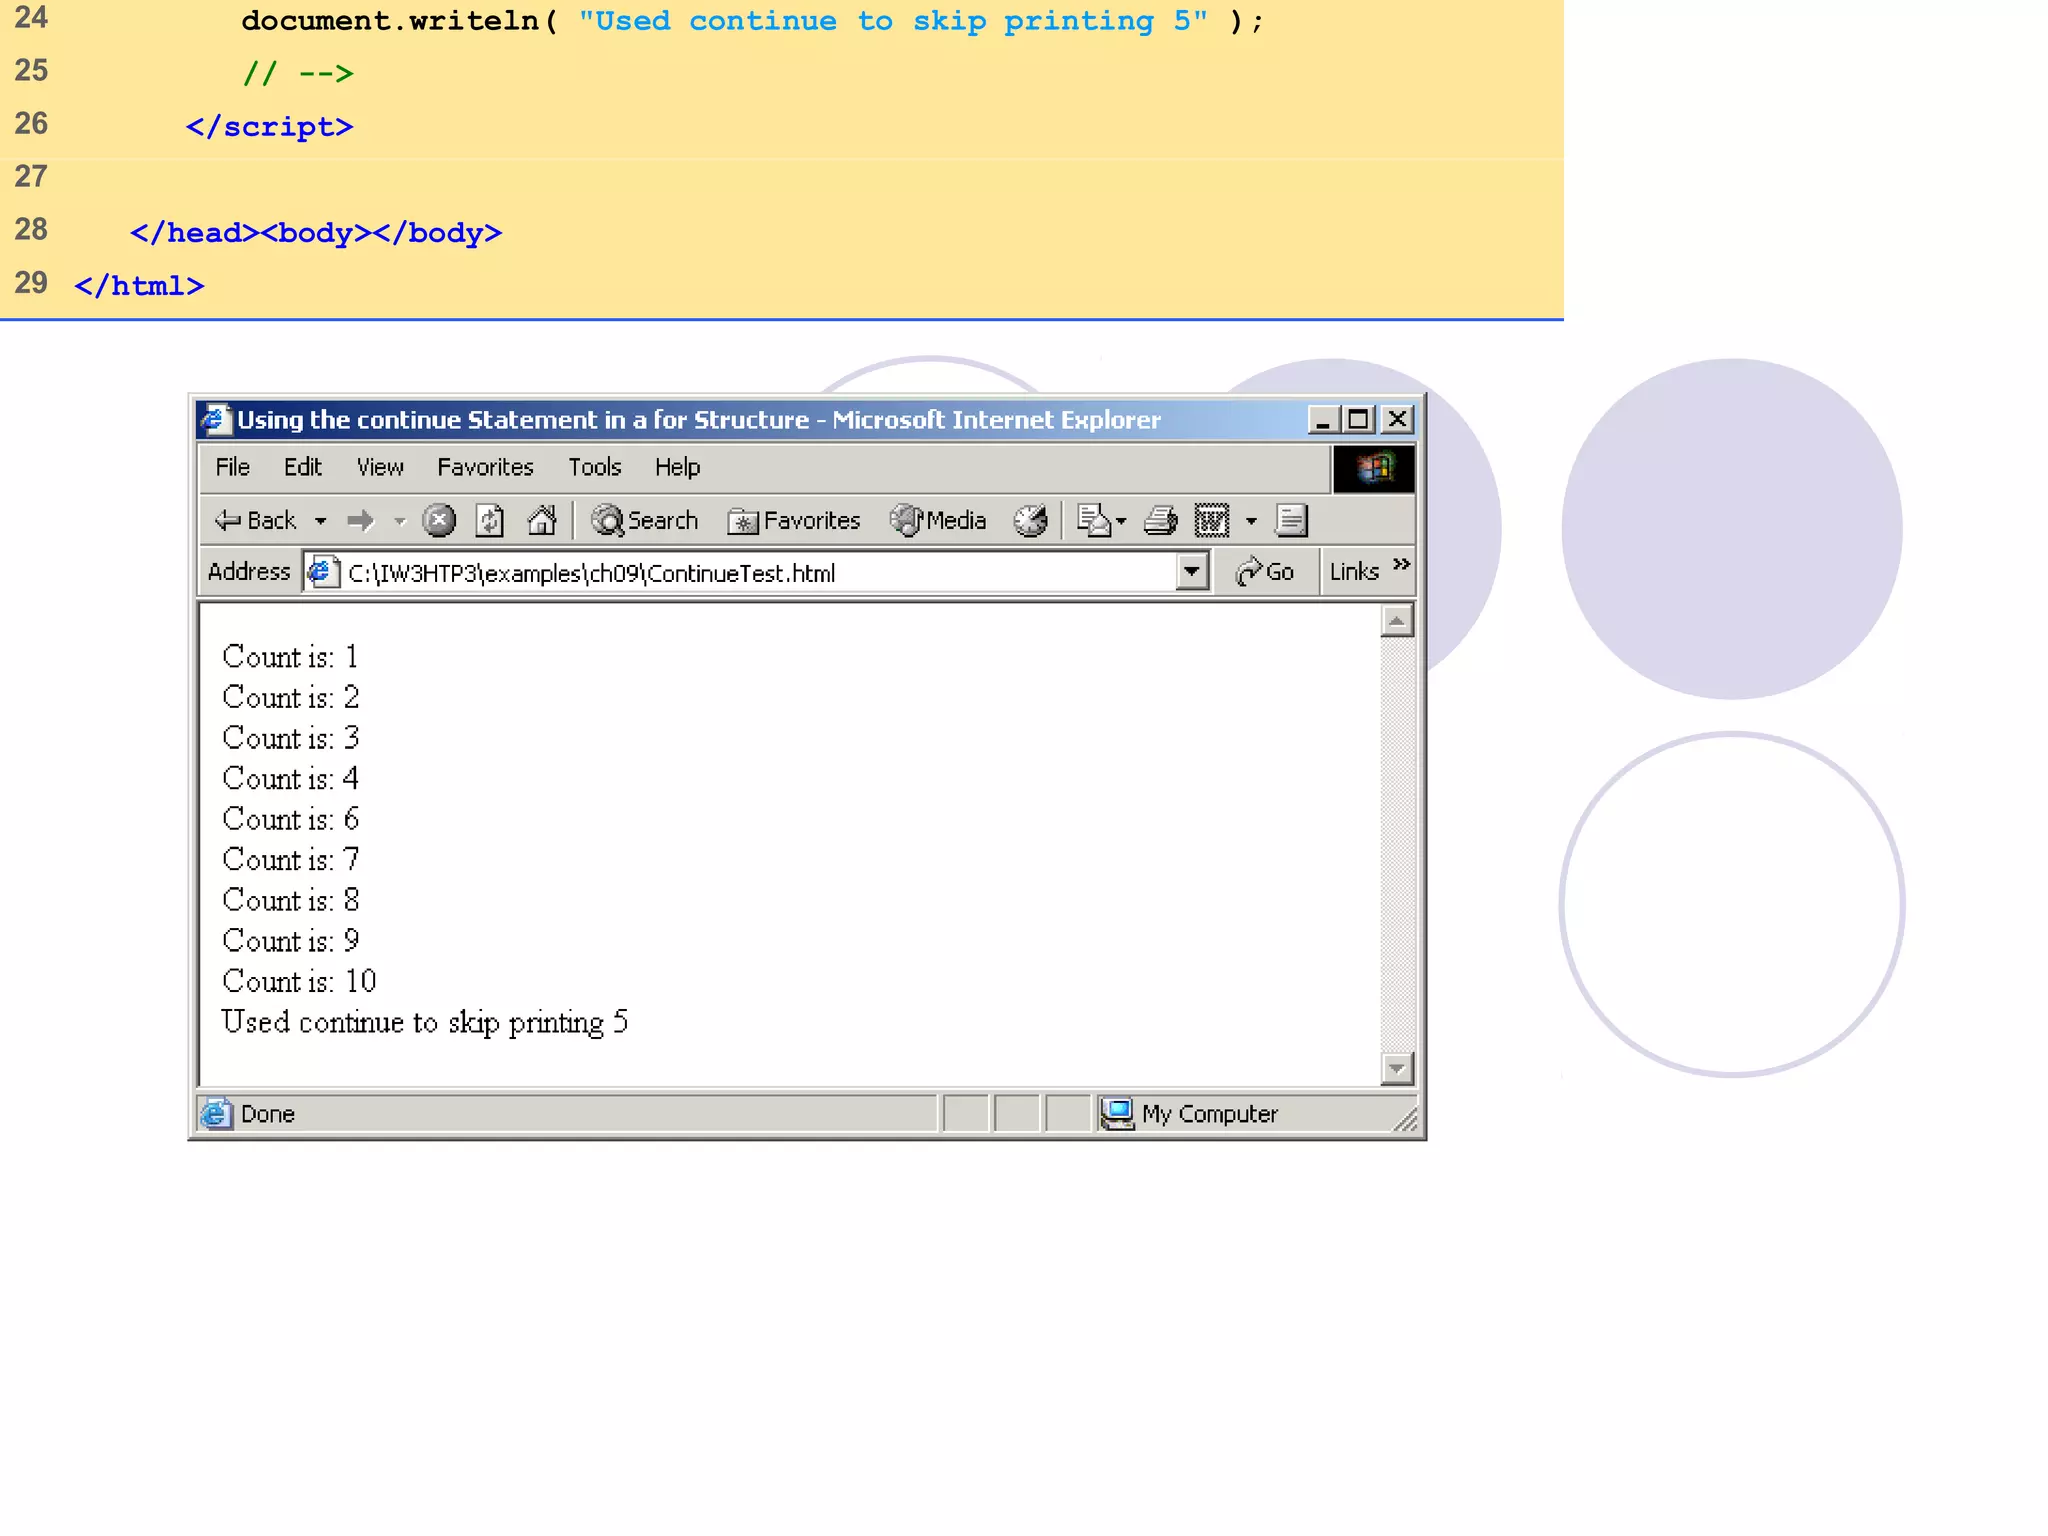Click the 'Count is: 10' line
Image resolution: width=2048 pixels, height=1536 pixels.
point(299,981)
